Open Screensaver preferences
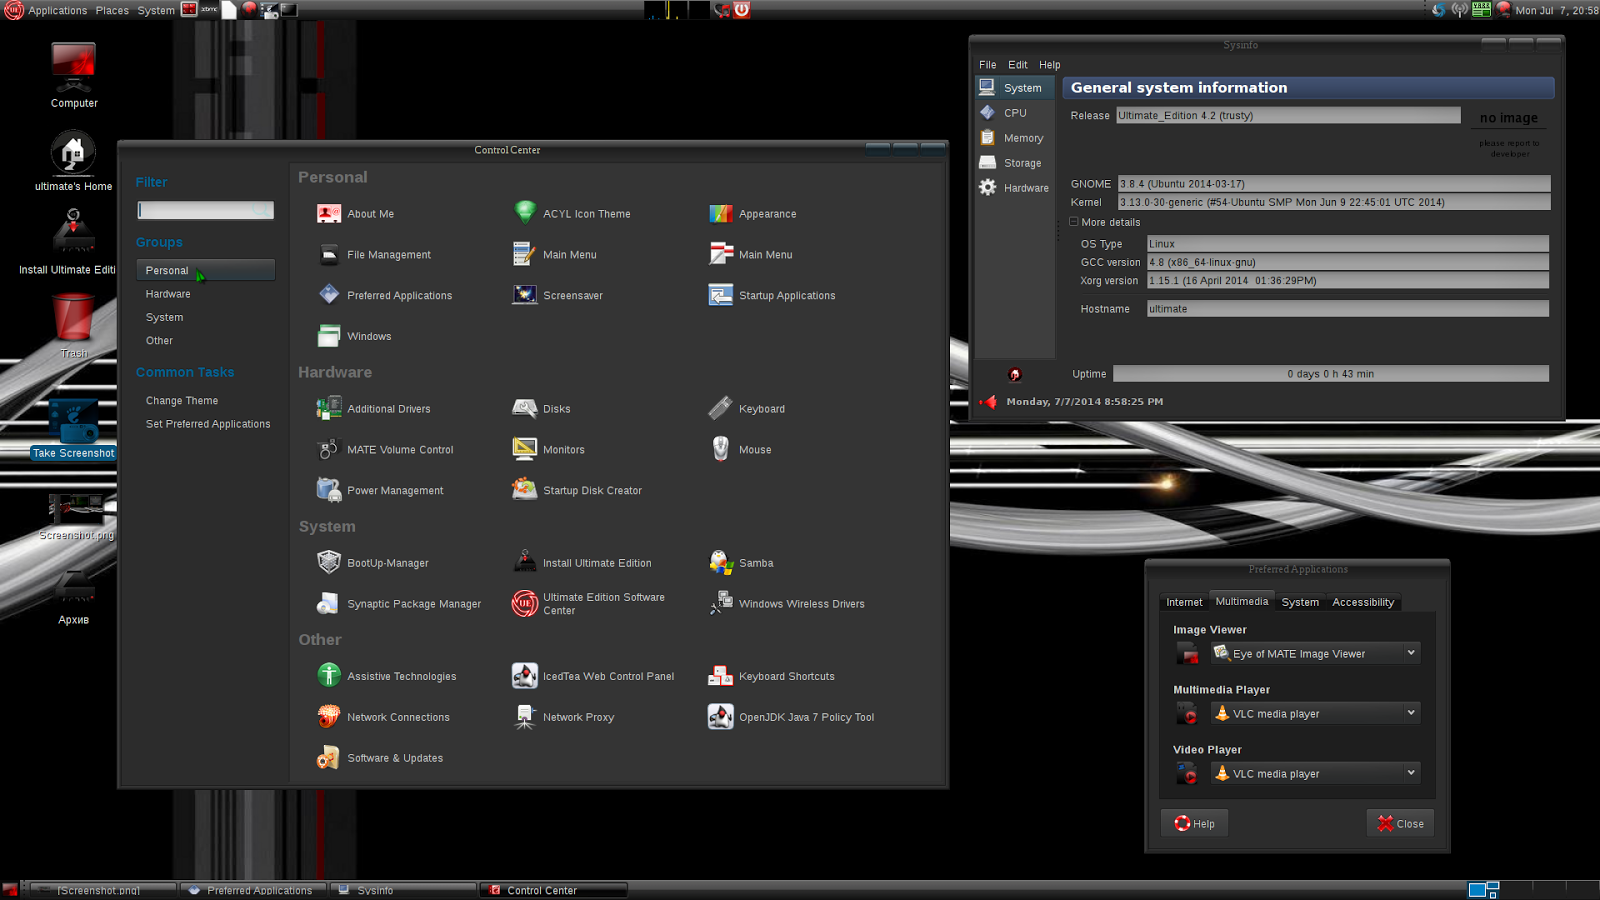 tap(559, 296)
